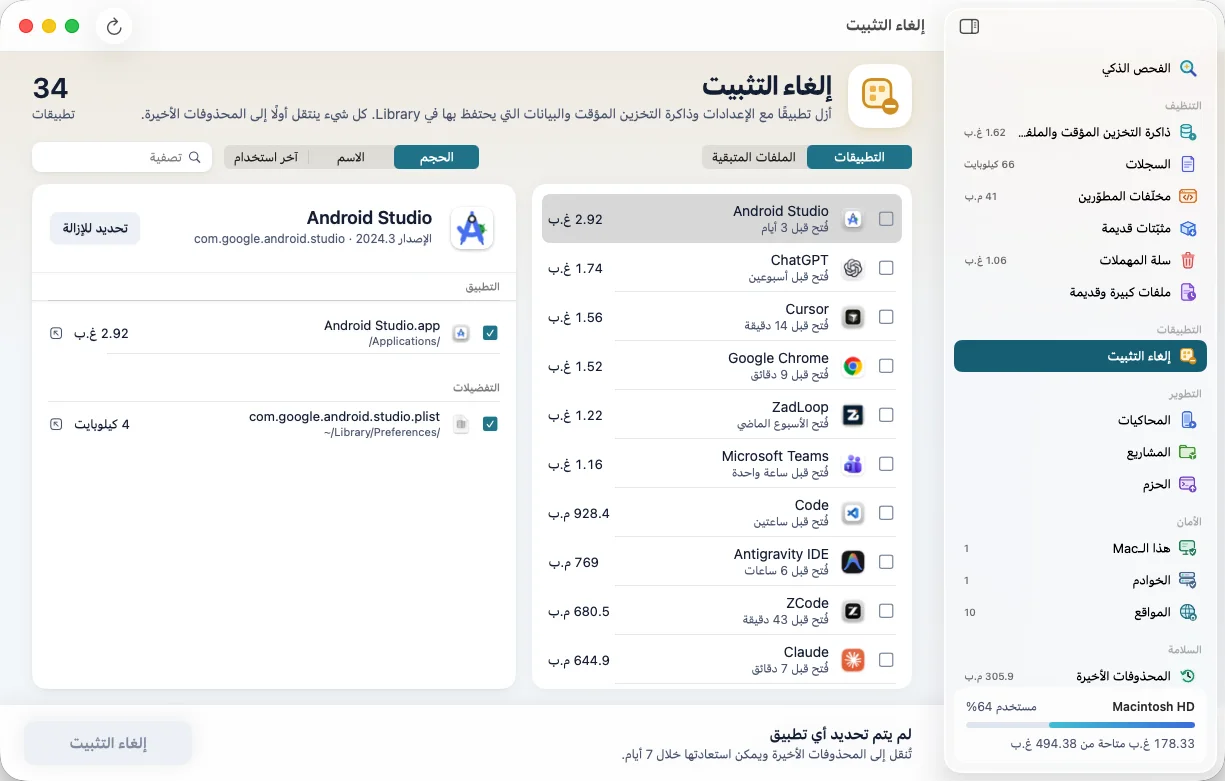The image size is (1225, 781).
Task: Click the Antigravity IDE app icon
Action: (853, 562)
